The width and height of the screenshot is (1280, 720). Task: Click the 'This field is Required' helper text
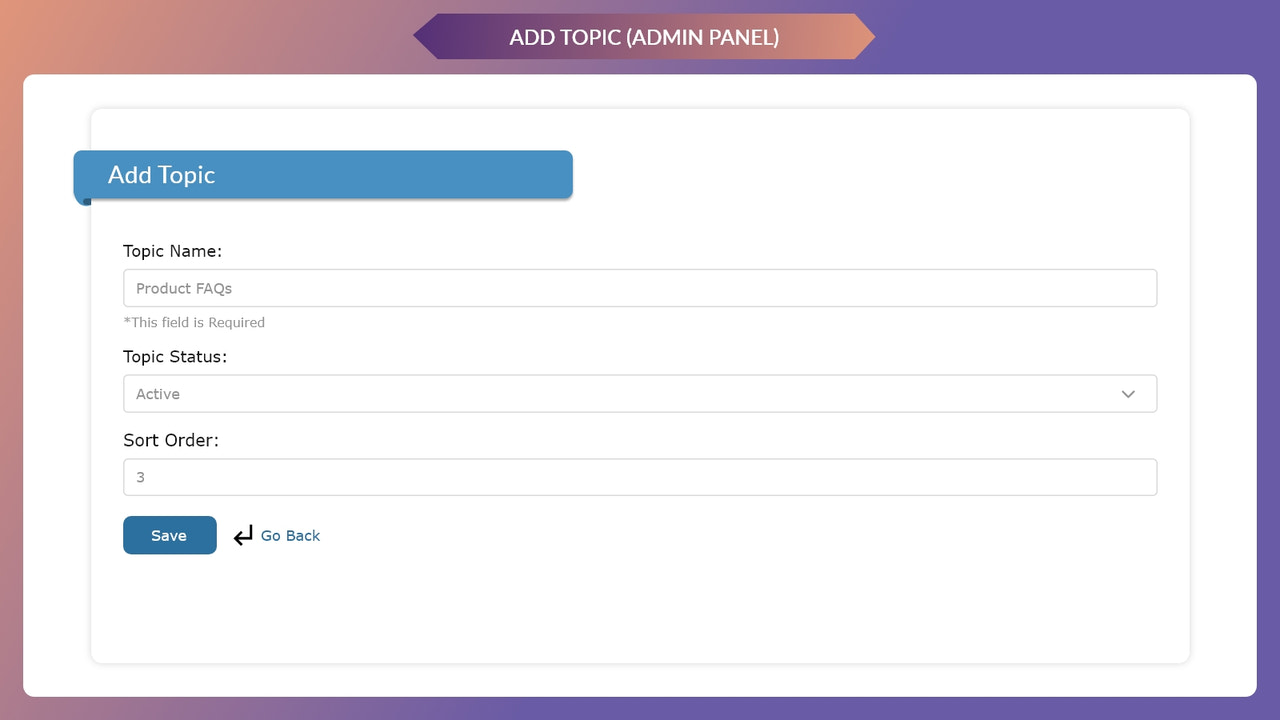coord(194,322)
